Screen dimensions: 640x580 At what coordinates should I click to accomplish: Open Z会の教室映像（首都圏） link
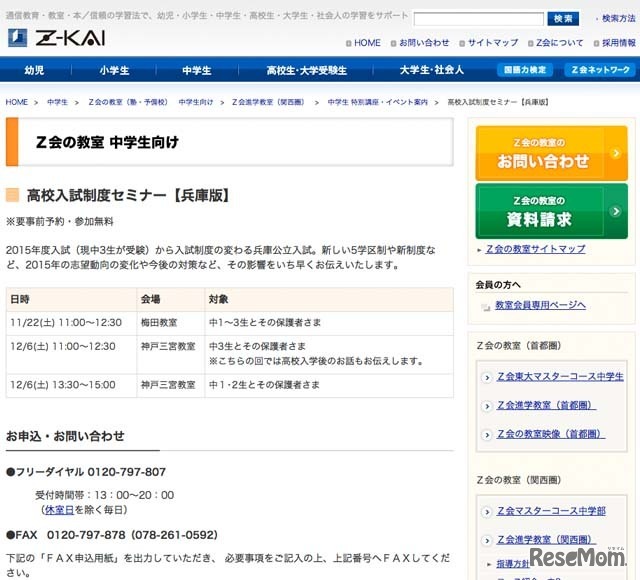551,434
